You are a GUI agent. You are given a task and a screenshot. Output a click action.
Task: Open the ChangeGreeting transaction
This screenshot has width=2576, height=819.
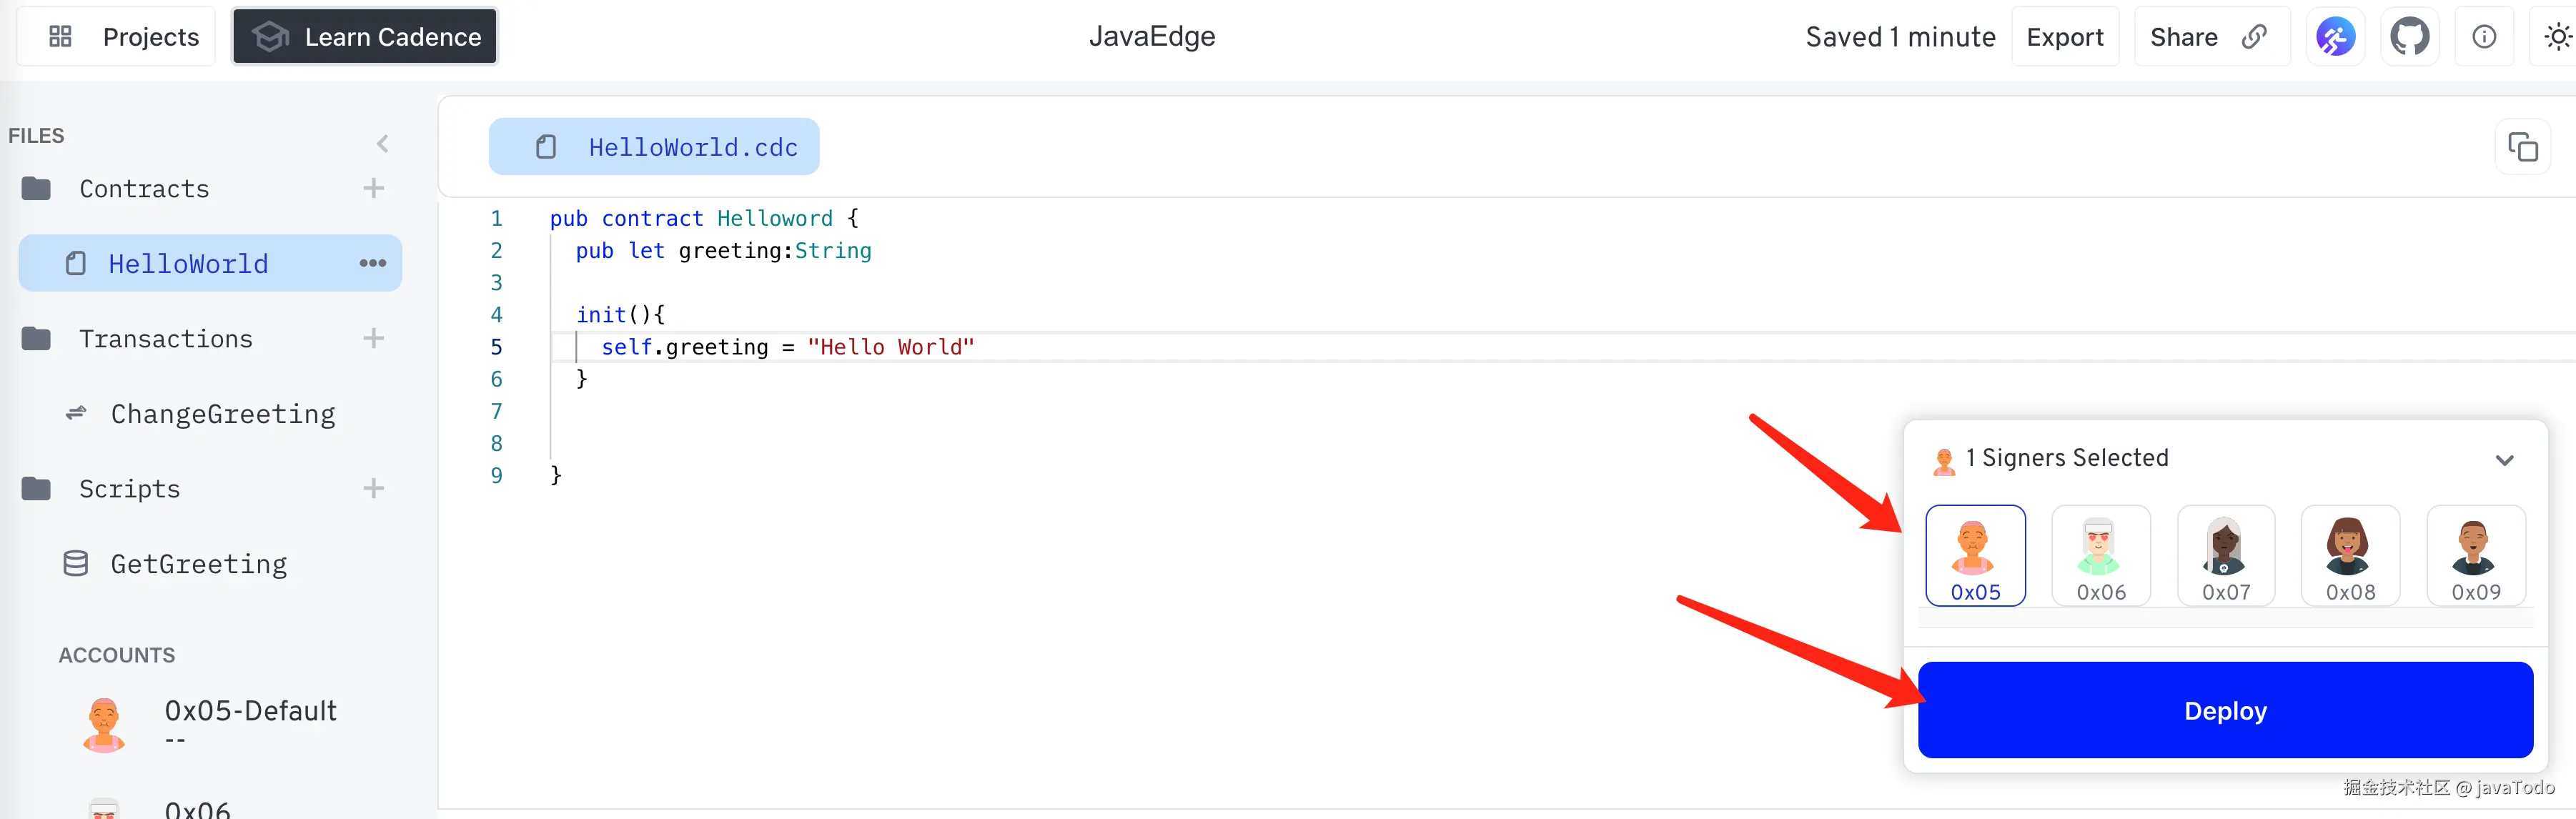point(222,414)
